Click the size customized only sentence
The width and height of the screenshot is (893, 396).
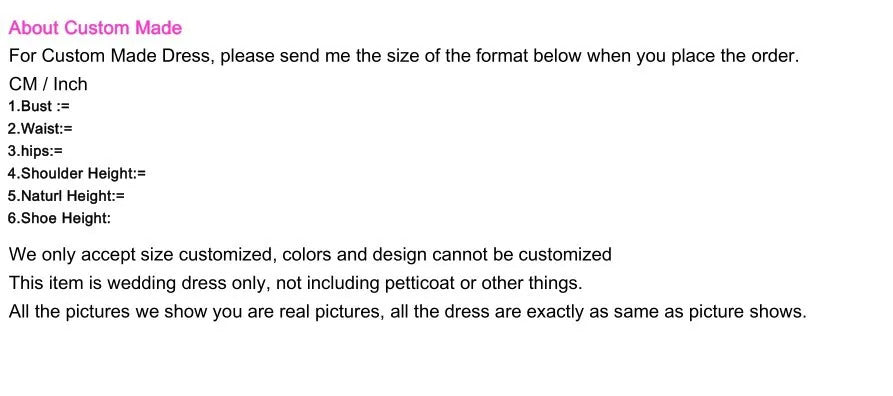pyautogui.click(x=310, y=254)
